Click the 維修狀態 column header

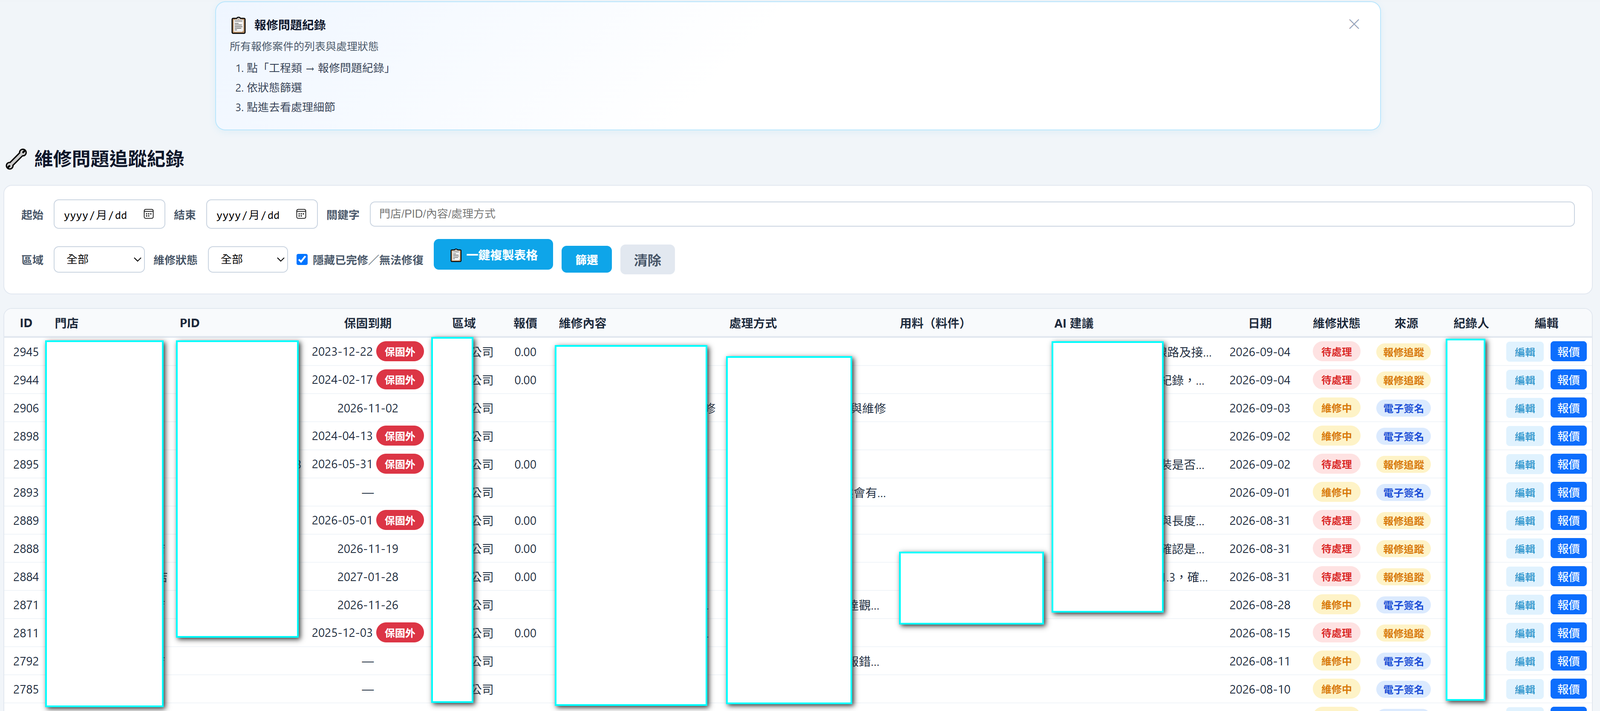point(1336,323)
